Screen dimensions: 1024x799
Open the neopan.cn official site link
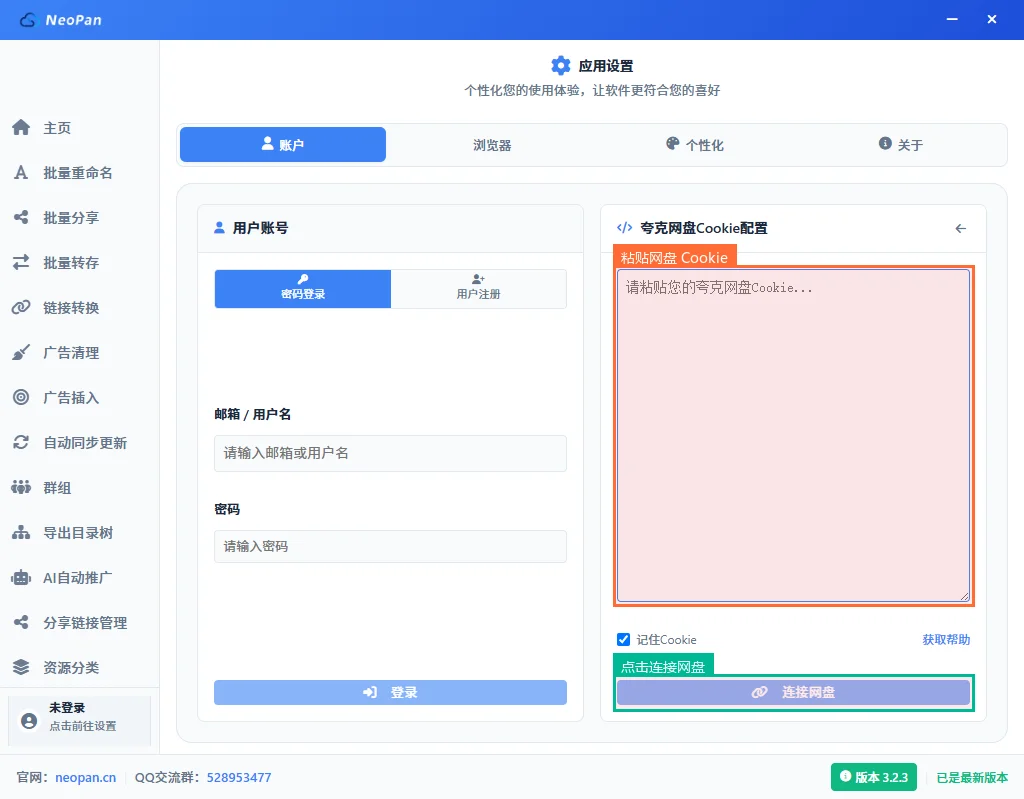coord(86,777)
